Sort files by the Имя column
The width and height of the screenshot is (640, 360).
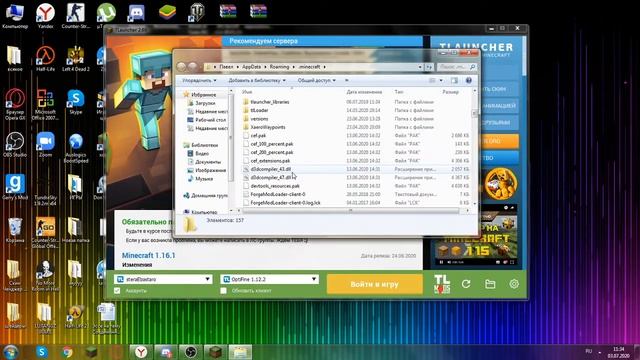point(247,92)
